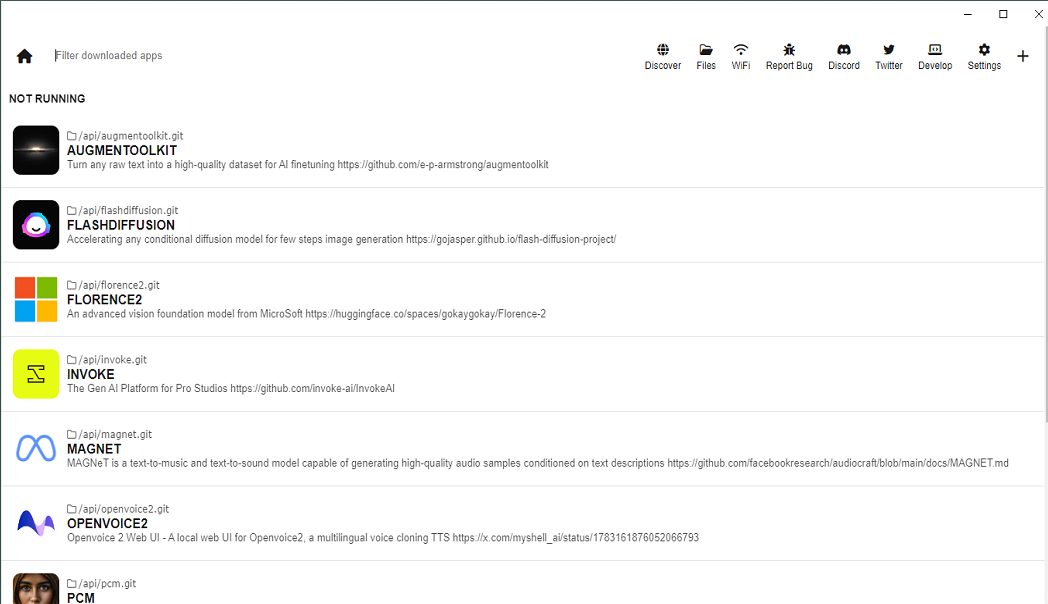Open the FLORENCE2 app title

point(104,300)
